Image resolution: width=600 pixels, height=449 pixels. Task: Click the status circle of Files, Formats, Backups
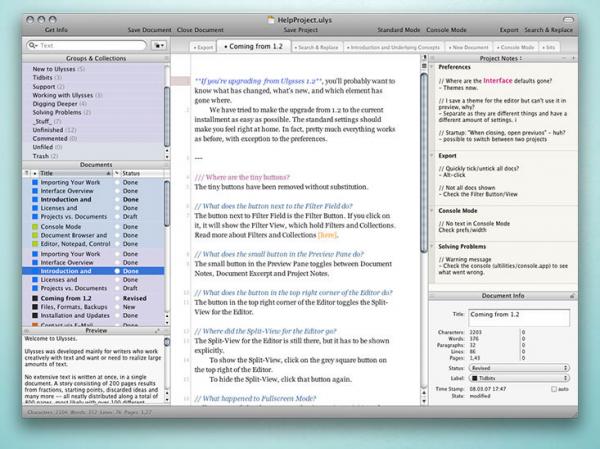point(117,307)
